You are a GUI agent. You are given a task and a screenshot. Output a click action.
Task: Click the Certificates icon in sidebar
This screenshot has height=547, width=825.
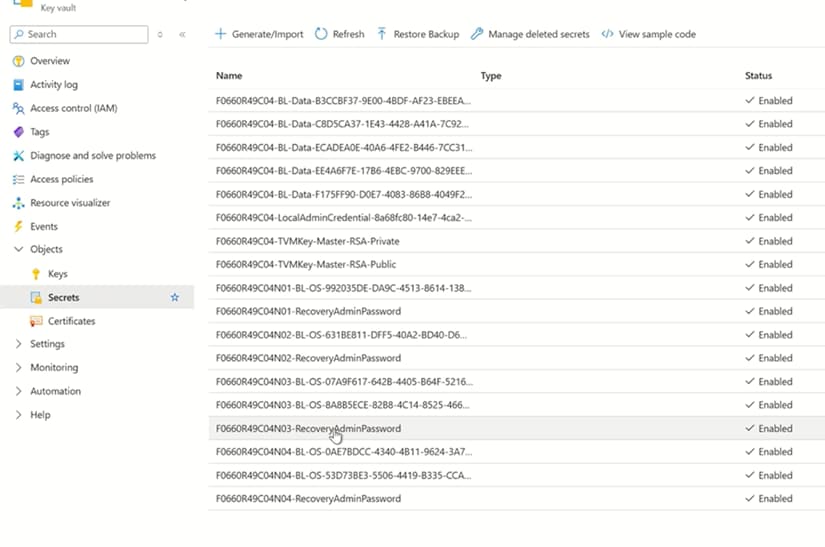coord(36,321)
